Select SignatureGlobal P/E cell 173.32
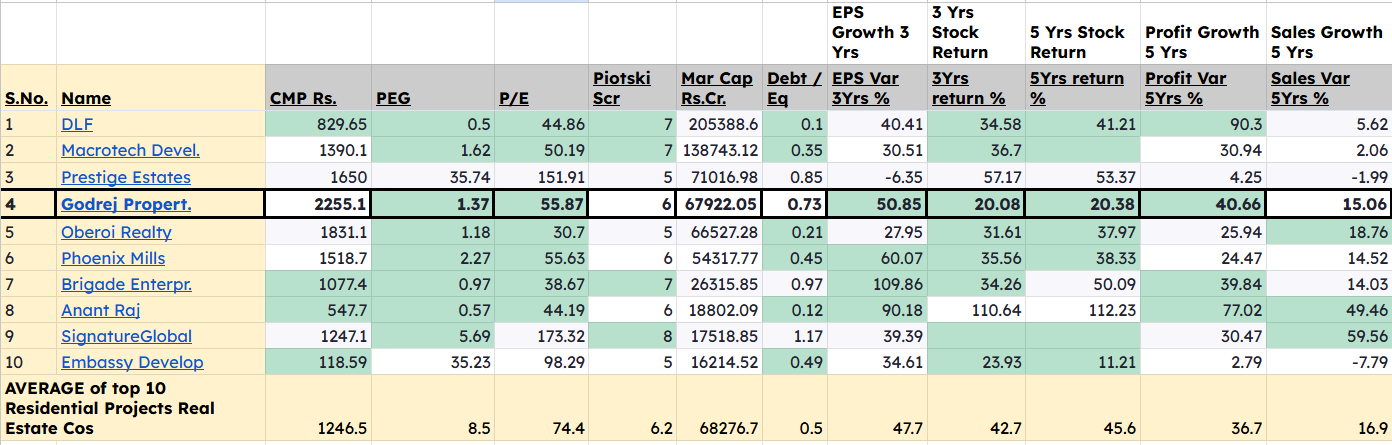This screenshot has width=1392, height=445. pyautogui.click(x=541, y=336)
